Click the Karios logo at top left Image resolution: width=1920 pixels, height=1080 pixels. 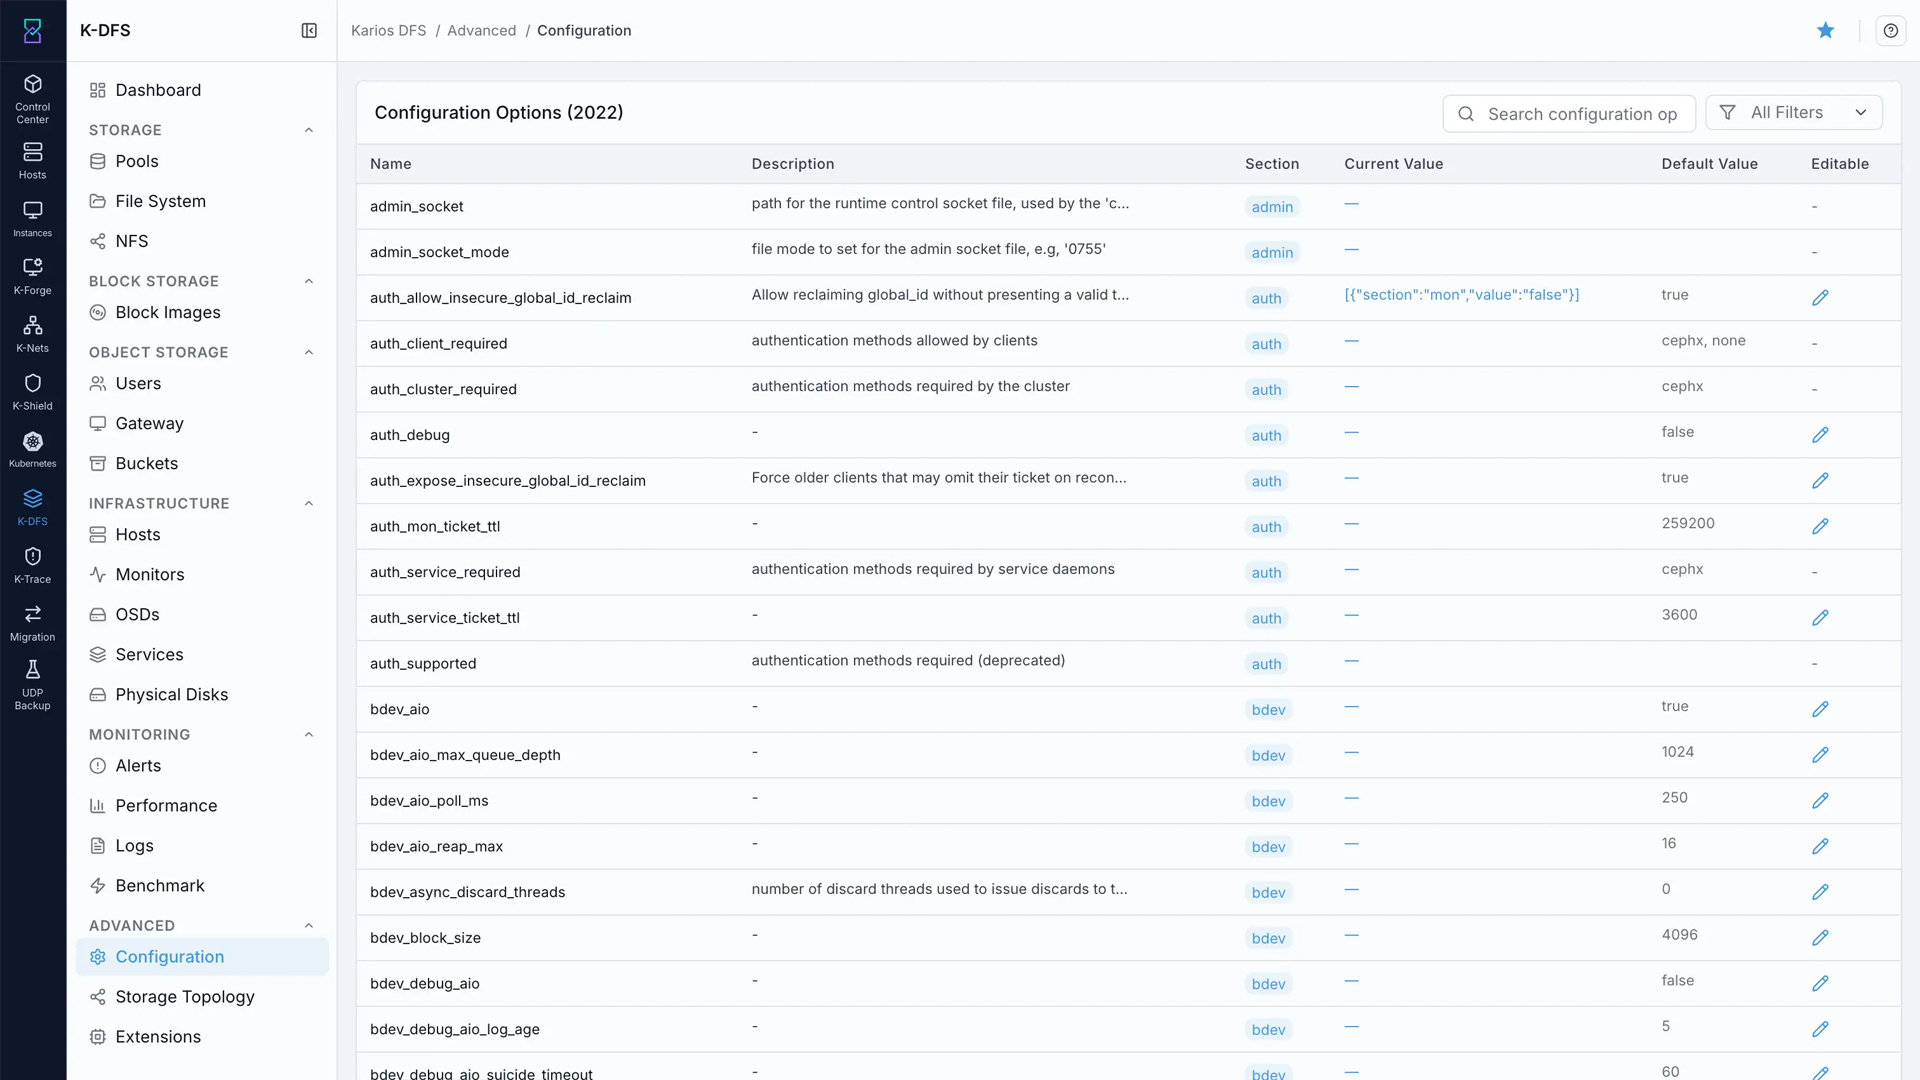[x=32, y=31]
